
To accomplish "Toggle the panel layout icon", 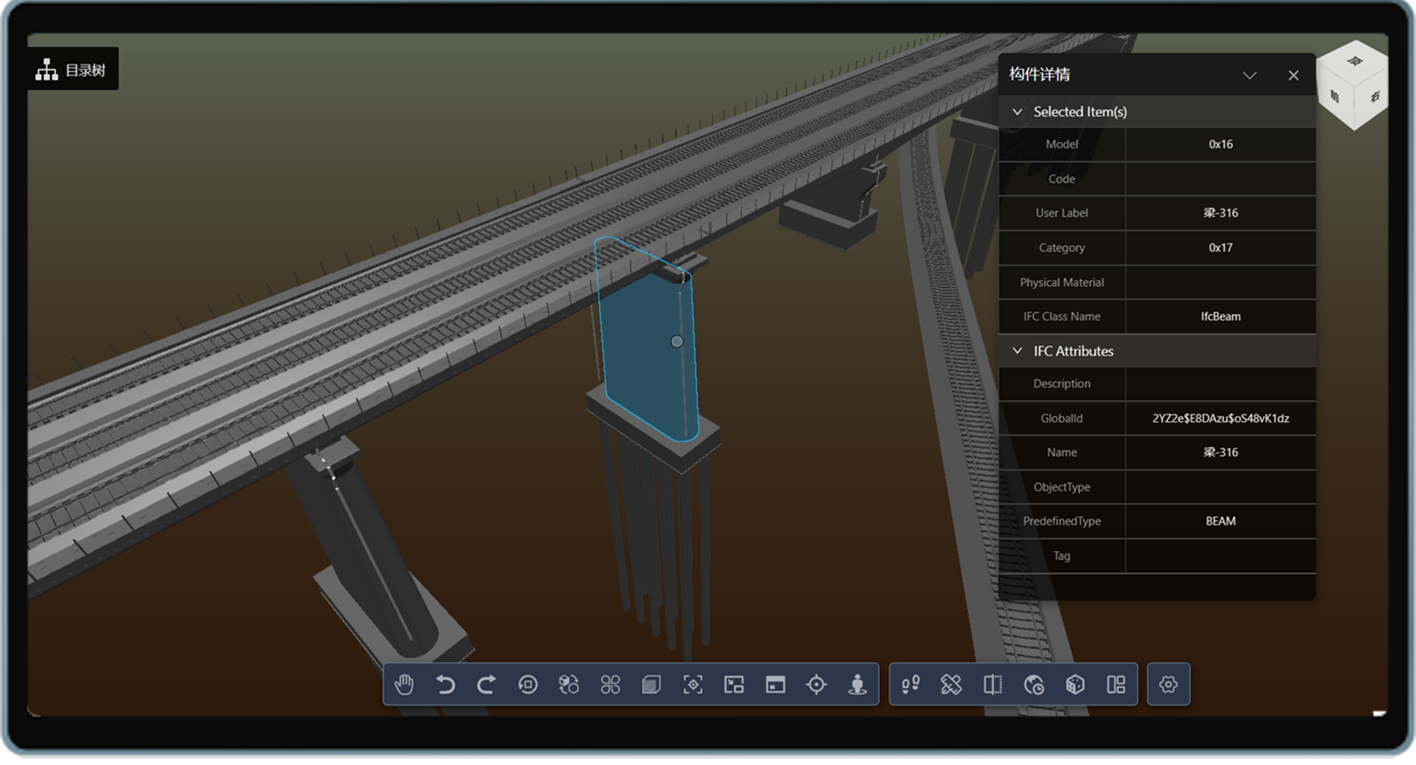I will 1116,685.
